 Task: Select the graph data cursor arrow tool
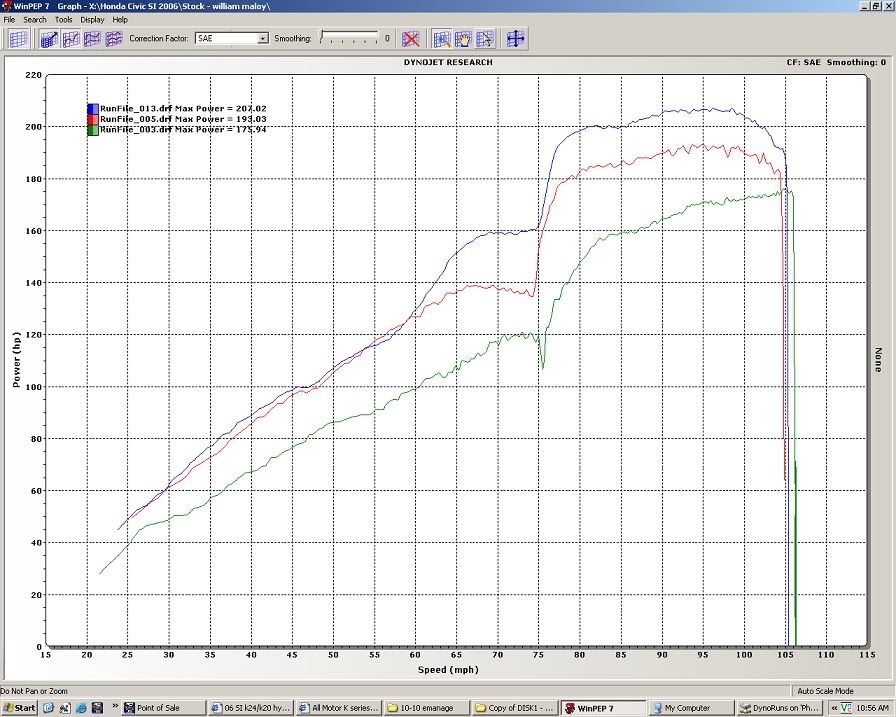[483, 39]
